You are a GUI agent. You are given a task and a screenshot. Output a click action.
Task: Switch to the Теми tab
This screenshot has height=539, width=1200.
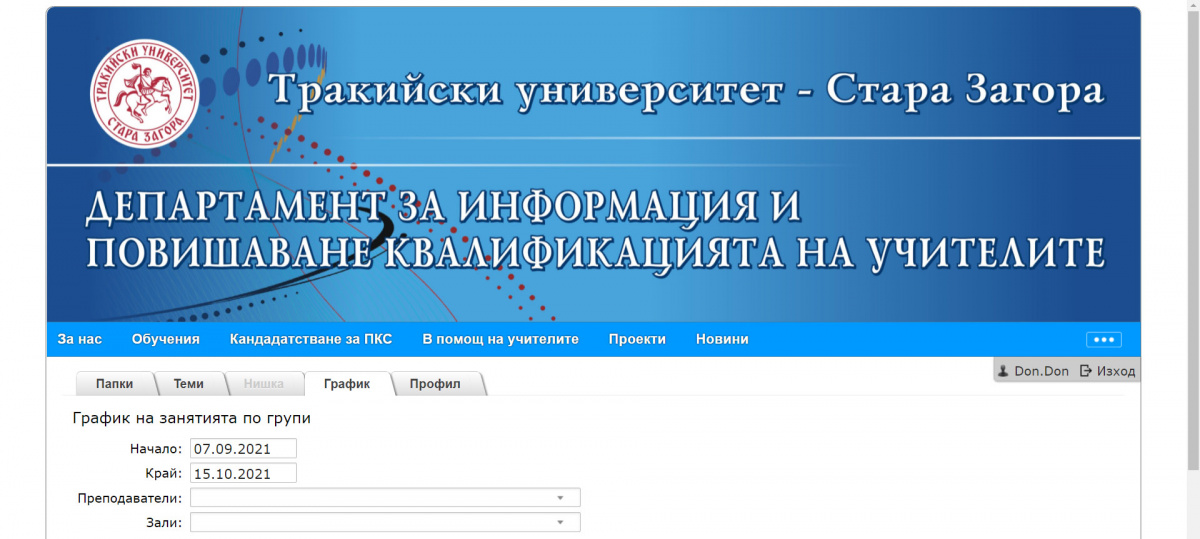click(189, 384)
